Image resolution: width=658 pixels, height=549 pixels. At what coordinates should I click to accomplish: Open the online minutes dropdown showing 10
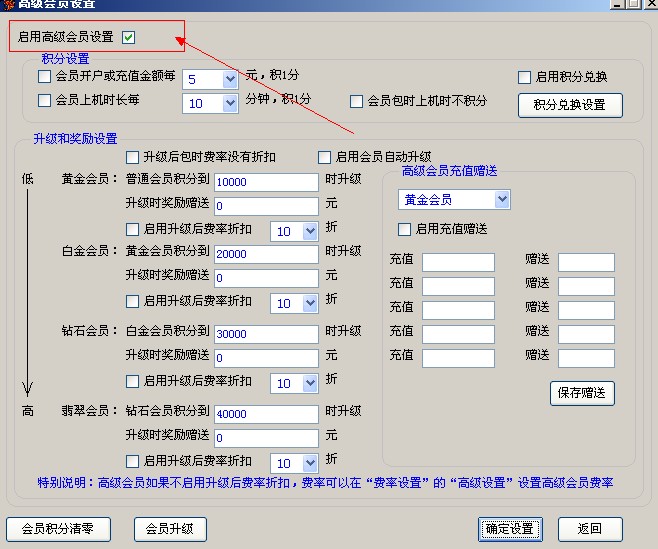pos(229,103)
